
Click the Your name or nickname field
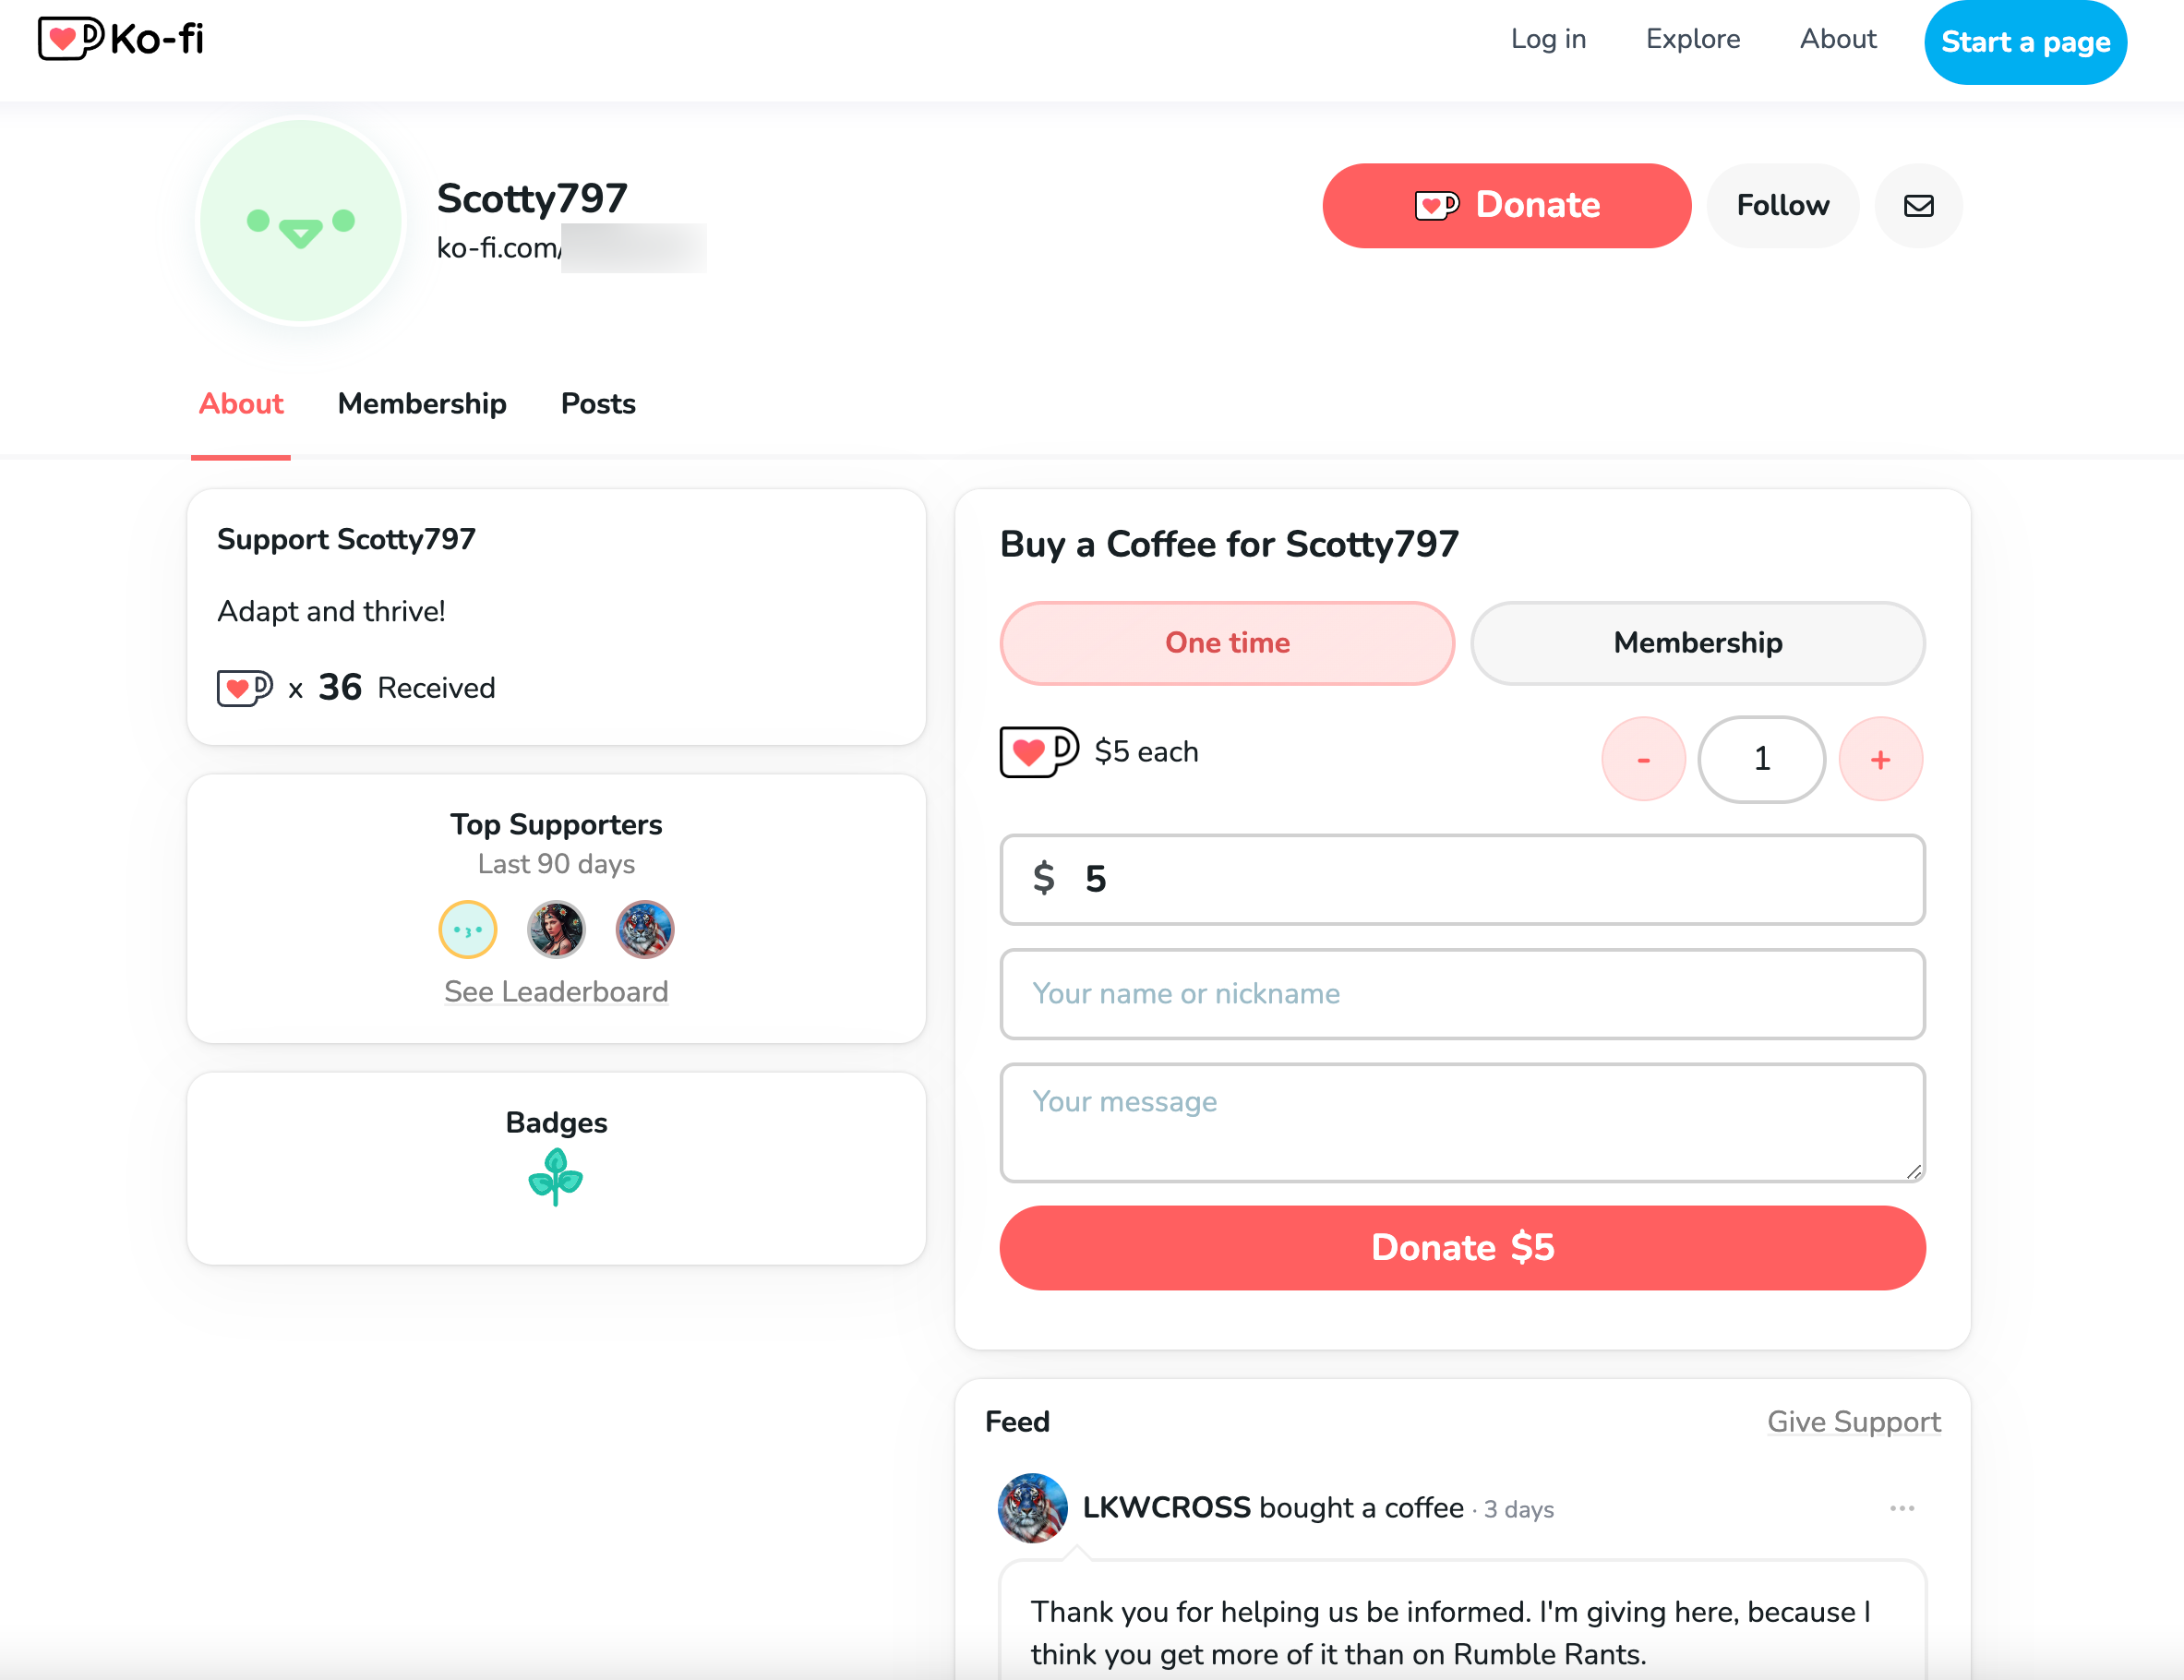tap(1462, 994)
